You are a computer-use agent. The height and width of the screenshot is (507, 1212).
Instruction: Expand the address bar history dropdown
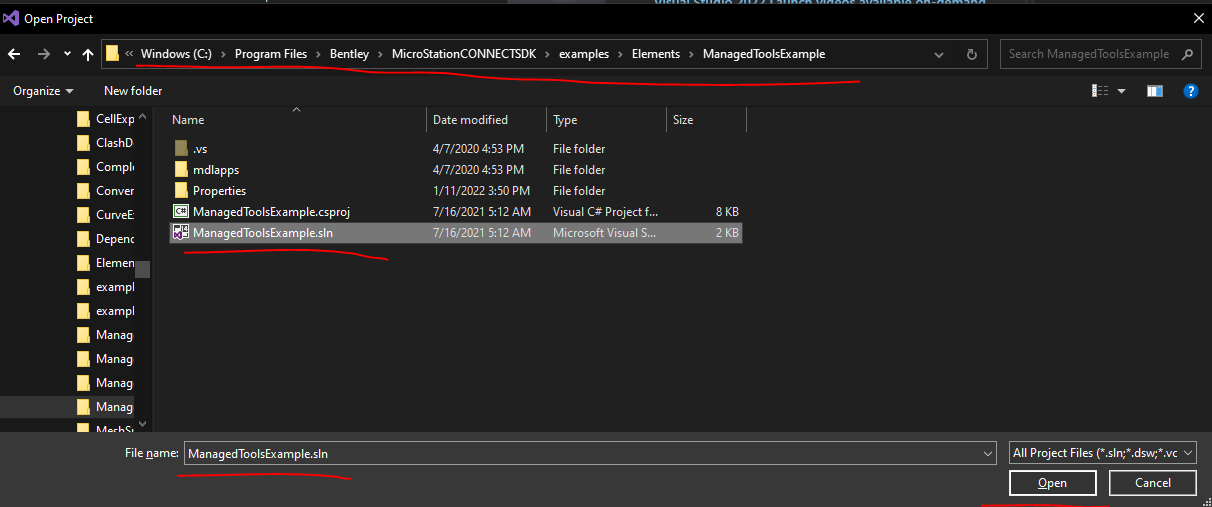click(939, 54)
